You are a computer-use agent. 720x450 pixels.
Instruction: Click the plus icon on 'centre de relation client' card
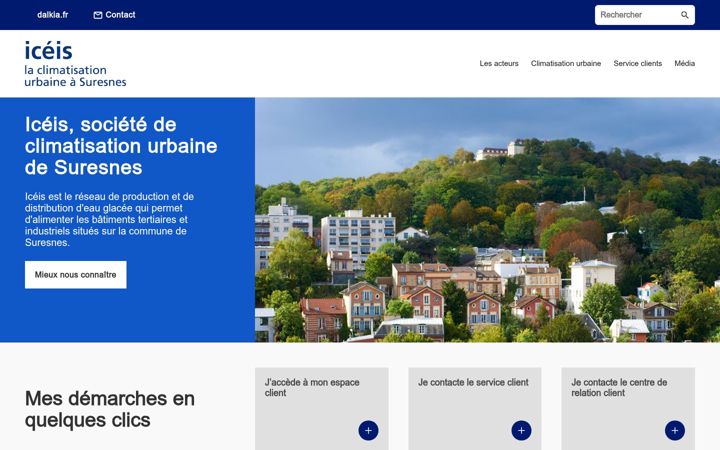click(x=675, y=430)
